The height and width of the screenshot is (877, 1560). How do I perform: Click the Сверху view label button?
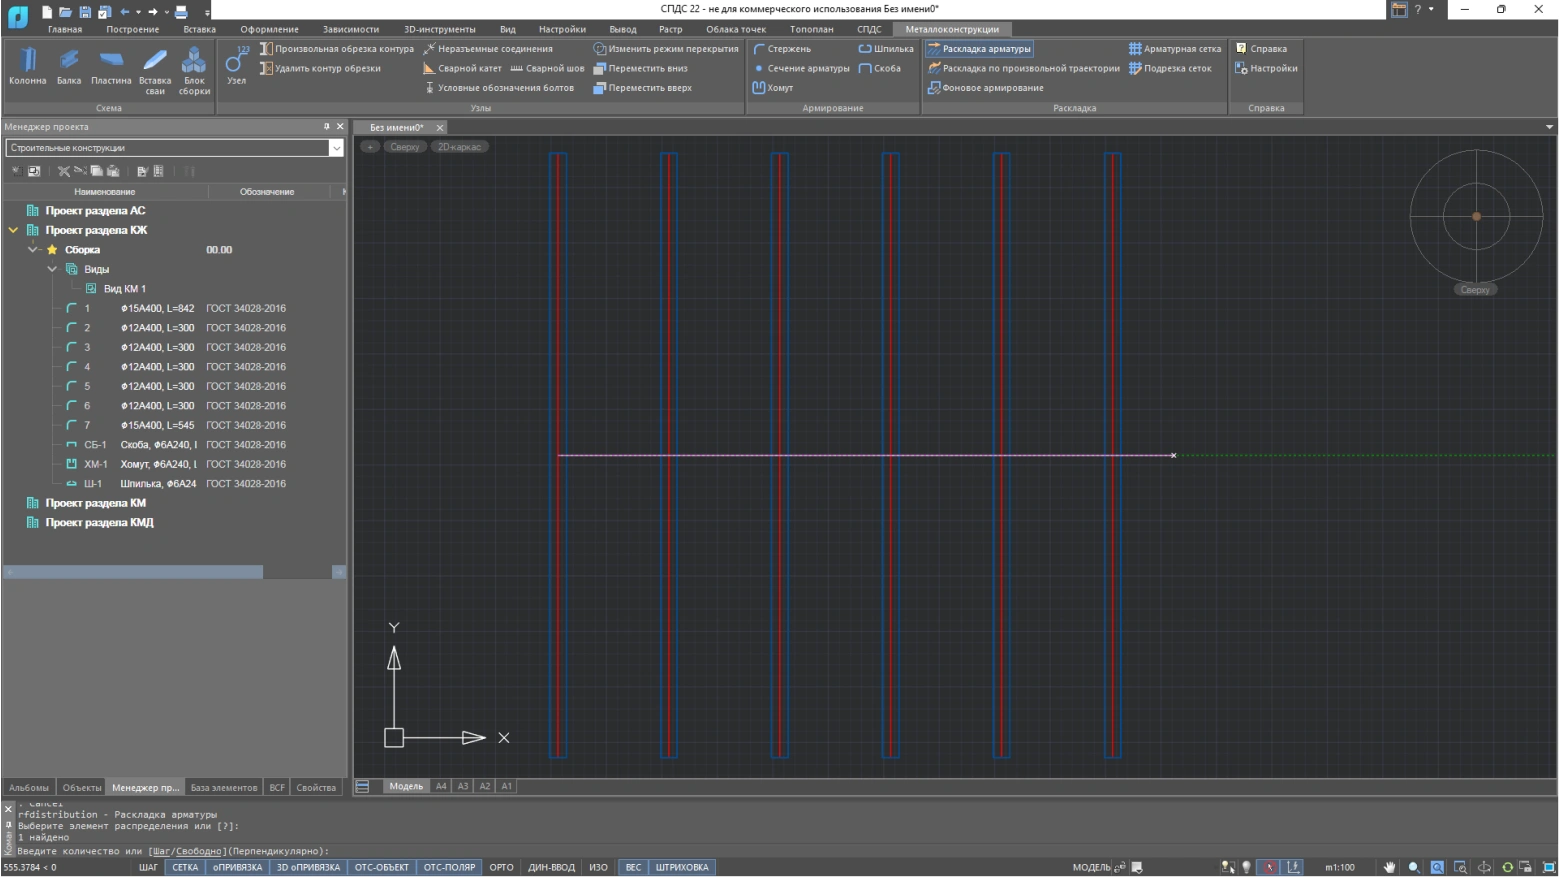(x=405, y=147)
